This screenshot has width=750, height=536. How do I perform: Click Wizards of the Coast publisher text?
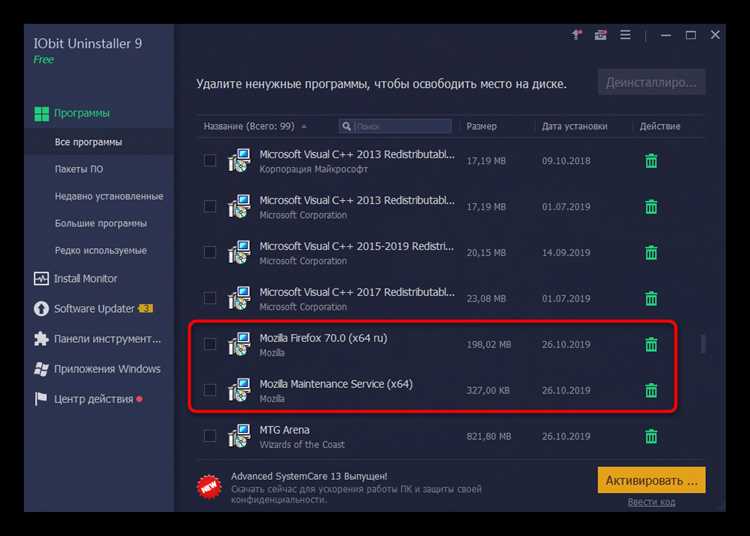click(302, 445)
